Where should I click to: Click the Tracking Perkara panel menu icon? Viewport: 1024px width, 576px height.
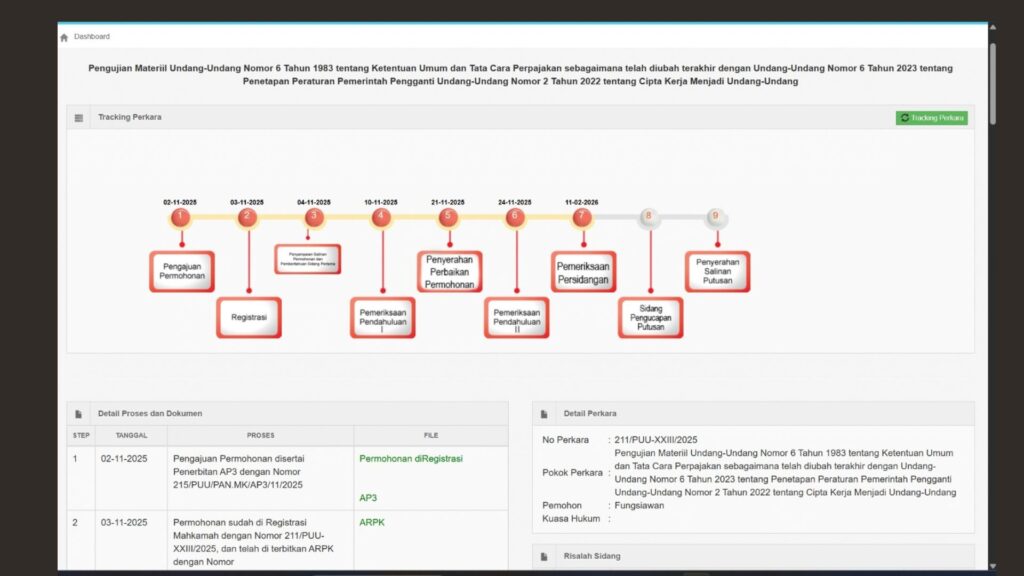pos(79,118)
